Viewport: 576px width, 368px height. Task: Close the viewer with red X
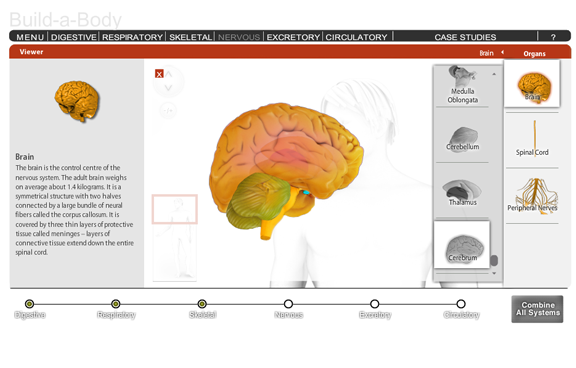[x=159, y=74]
